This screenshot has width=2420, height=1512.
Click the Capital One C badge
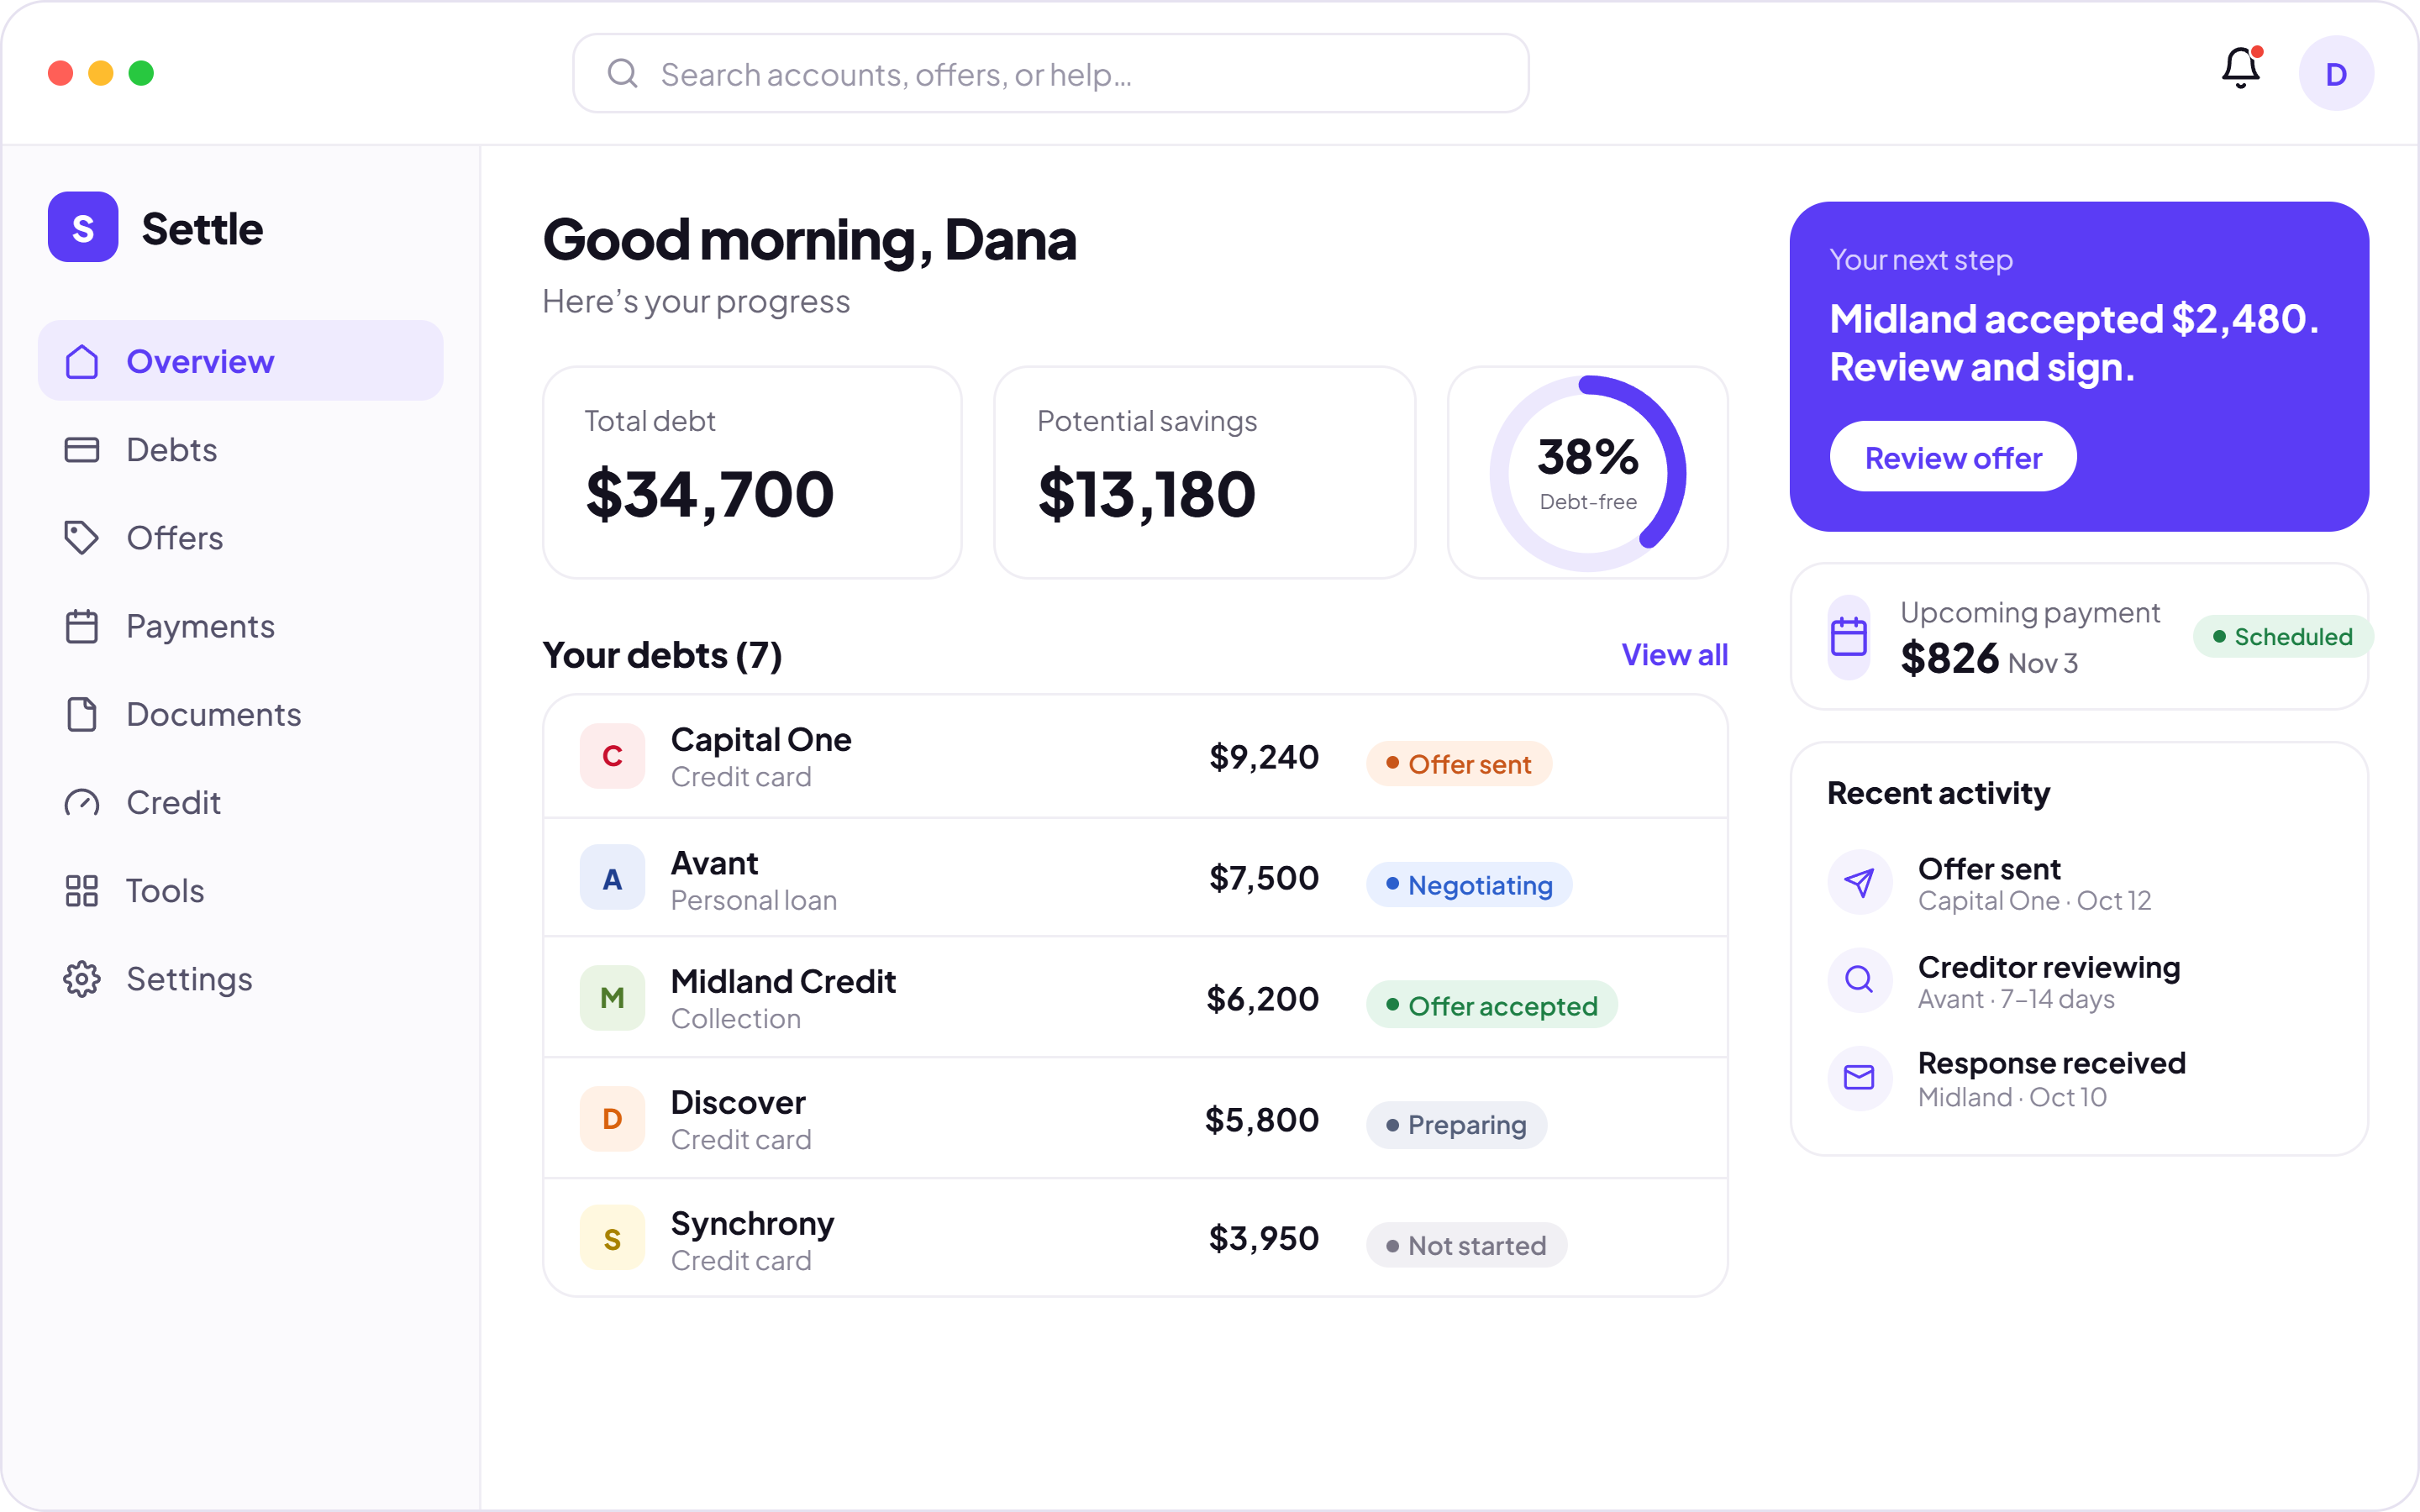[x=612, y=756]
